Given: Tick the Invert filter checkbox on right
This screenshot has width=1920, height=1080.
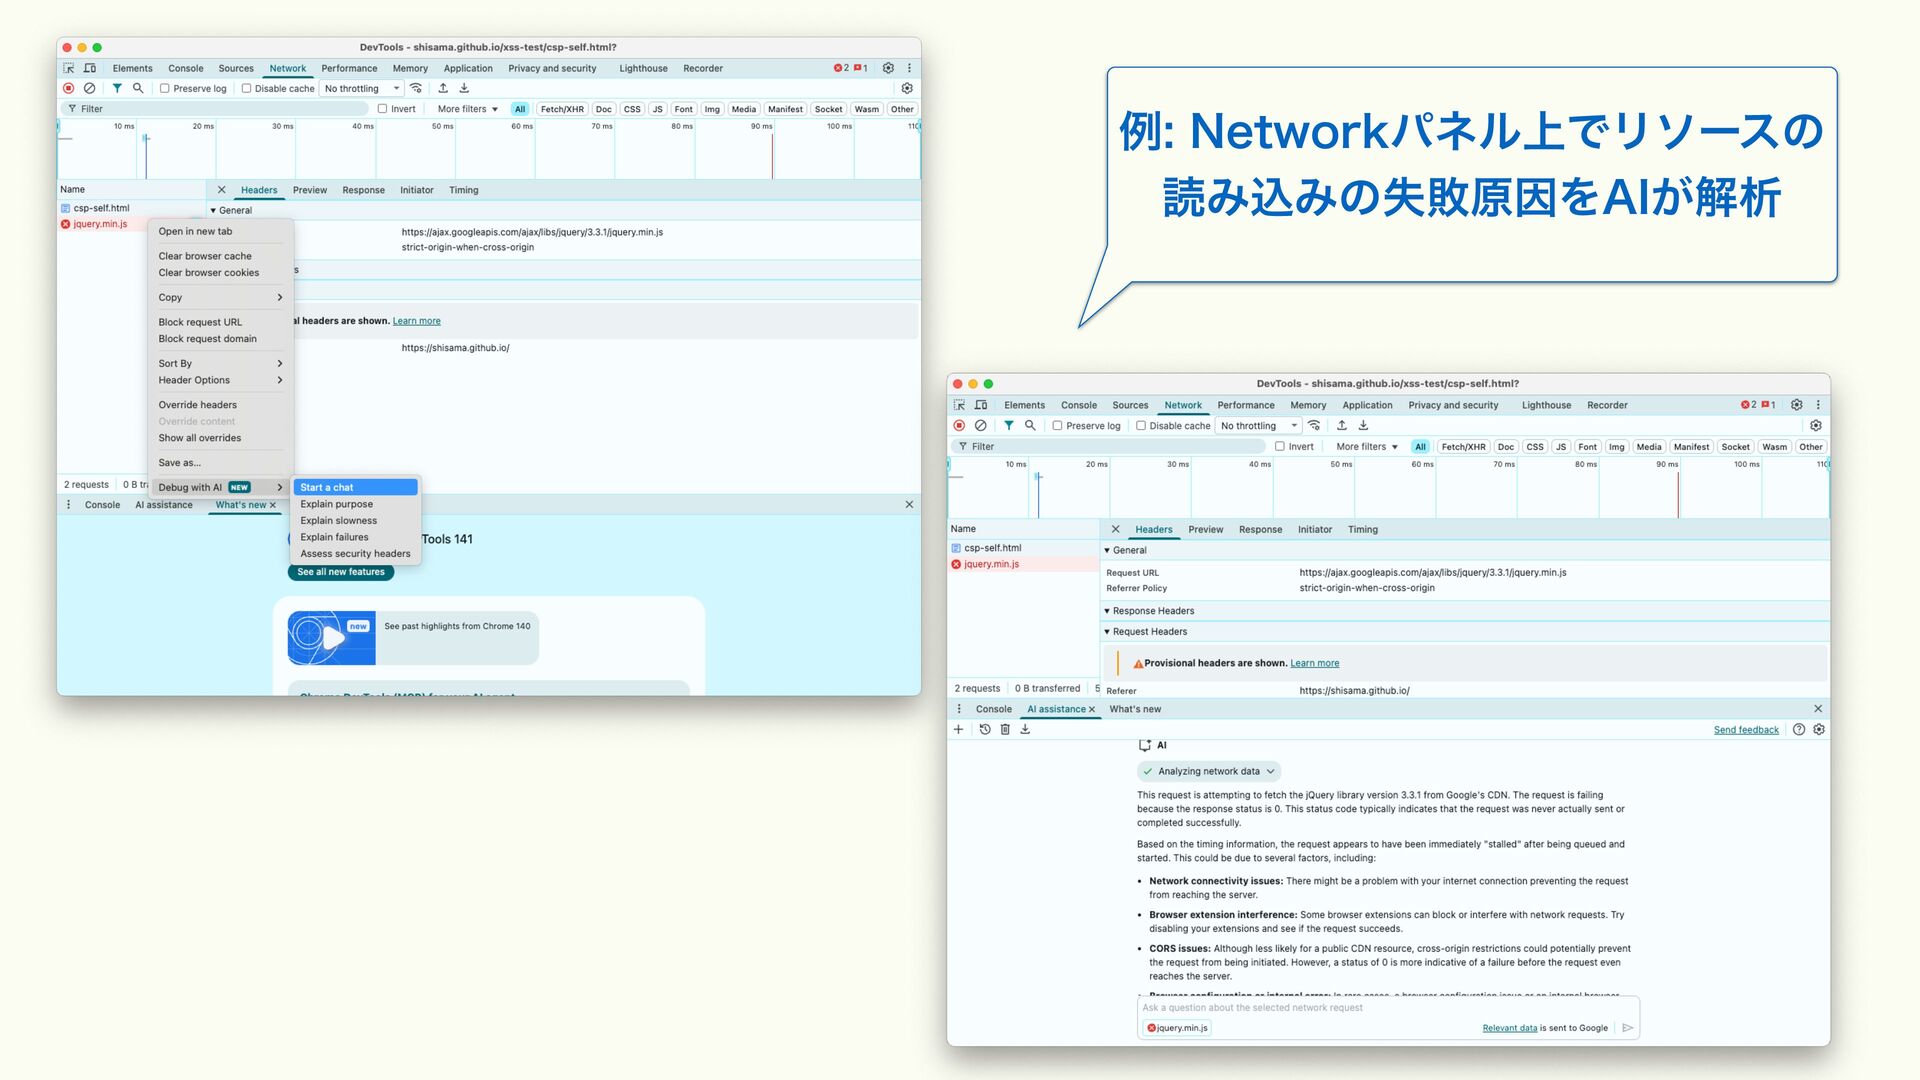Looking at the screenshot, I should 1280,447.
